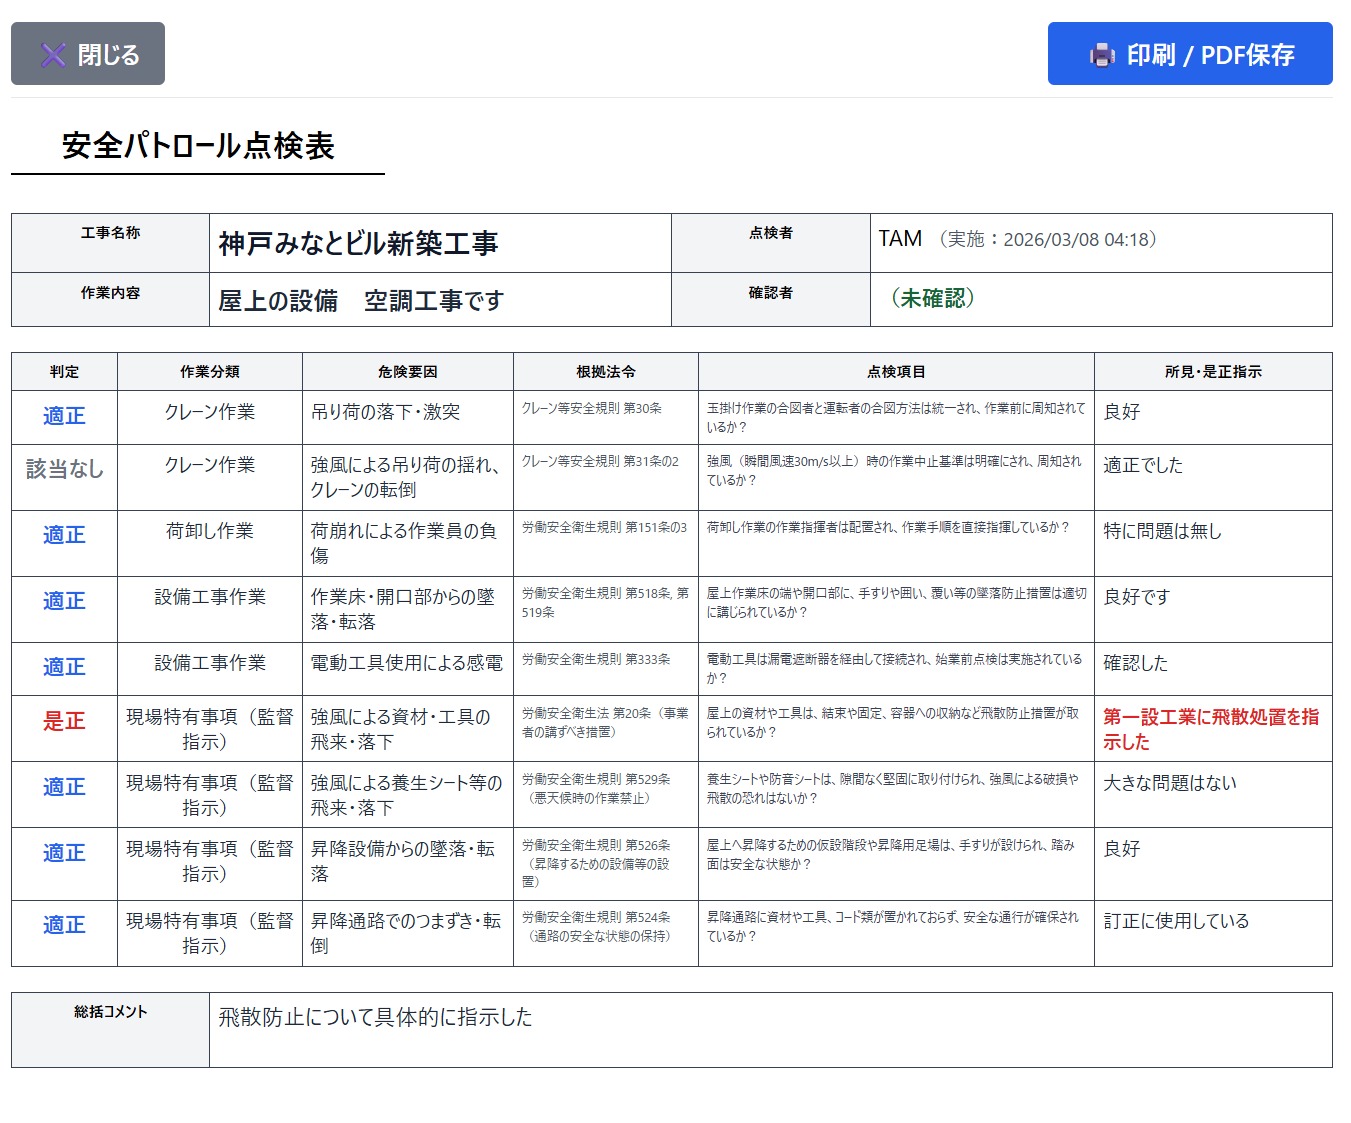Click the 荷卸し作業 work category cell
The height and width of the screenshot is (1123, 1351).
[210, 531]
